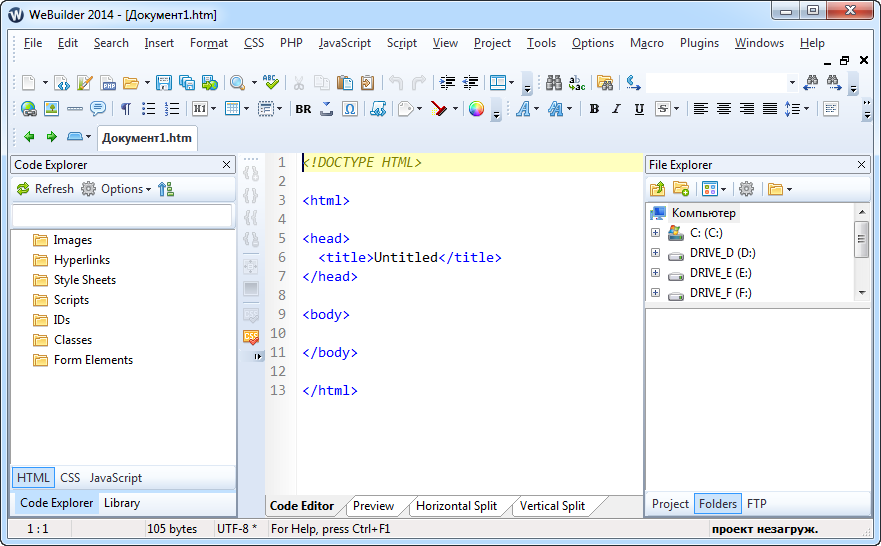Viewport: 881px width, 546px height.
Task: Select the CSS filter in Code Explorer
Action: [70, 477]
